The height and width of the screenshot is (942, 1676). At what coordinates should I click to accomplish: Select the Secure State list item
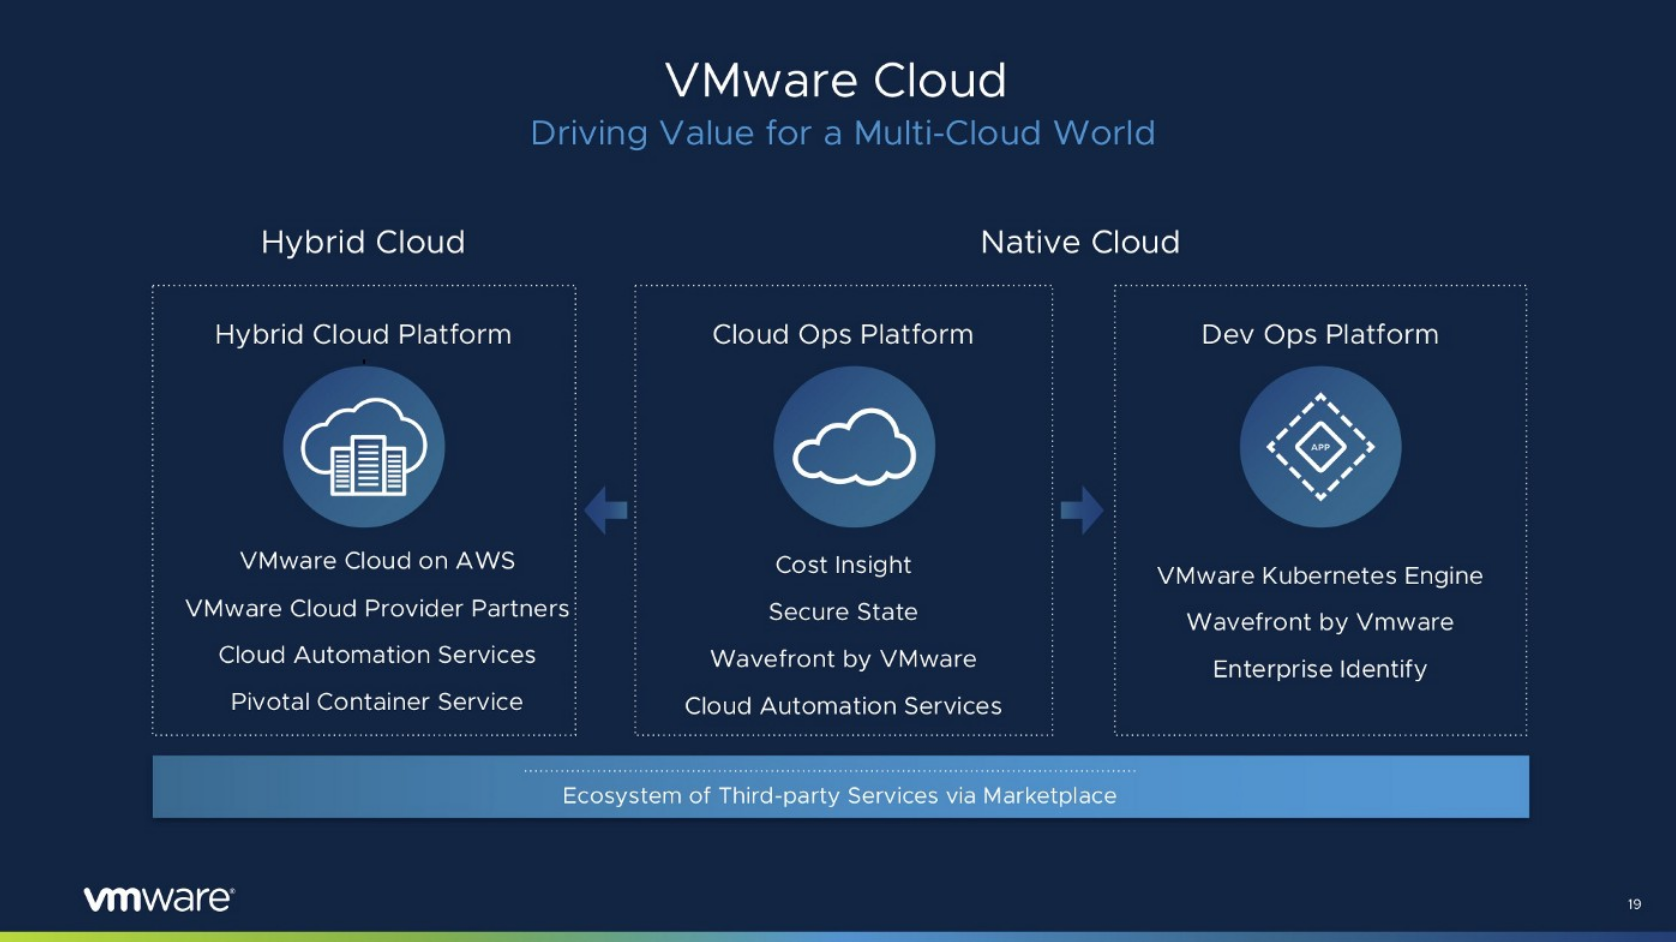pos(843,611)
